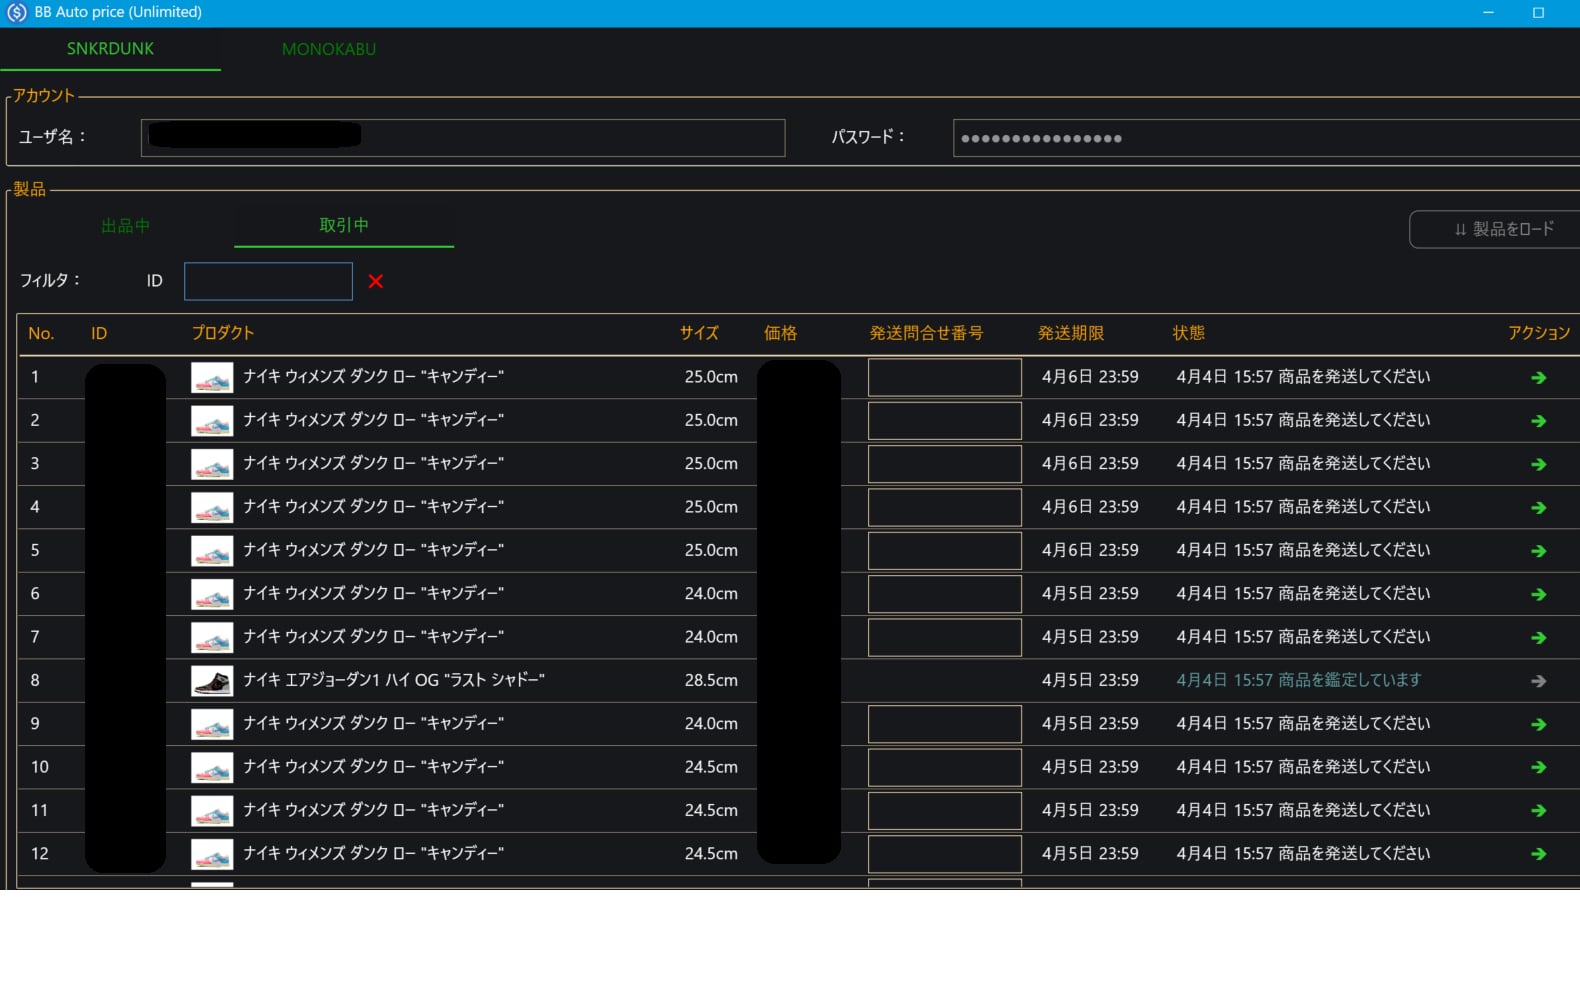The width and height of the screenshot is (1580, 998).
Task: Click the Air Jordan 1 product thumbnail
Action: tap(212, 681)
